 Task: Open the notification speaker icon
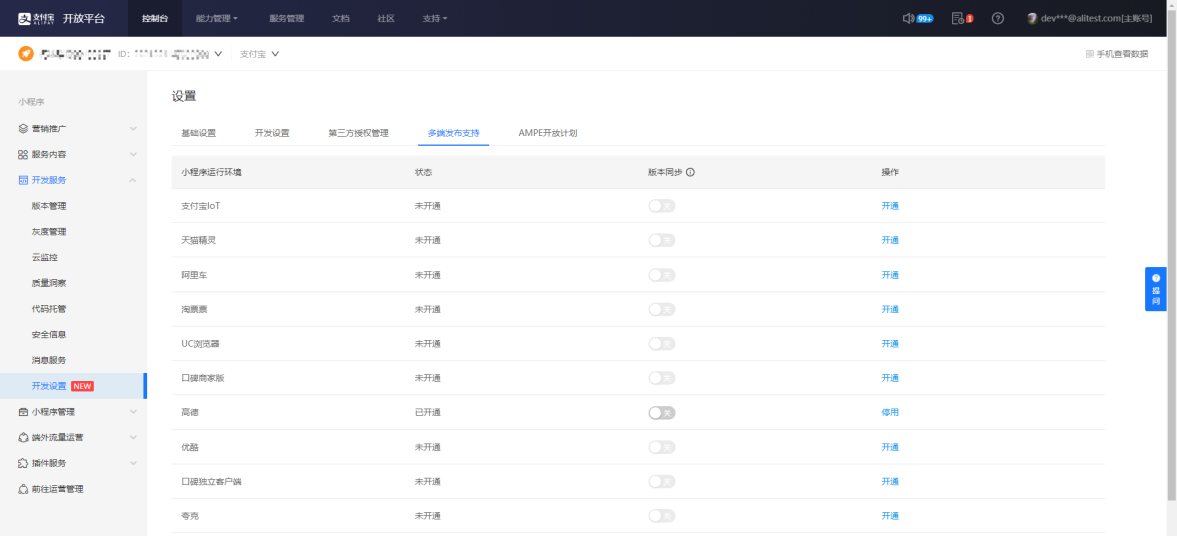908,18
